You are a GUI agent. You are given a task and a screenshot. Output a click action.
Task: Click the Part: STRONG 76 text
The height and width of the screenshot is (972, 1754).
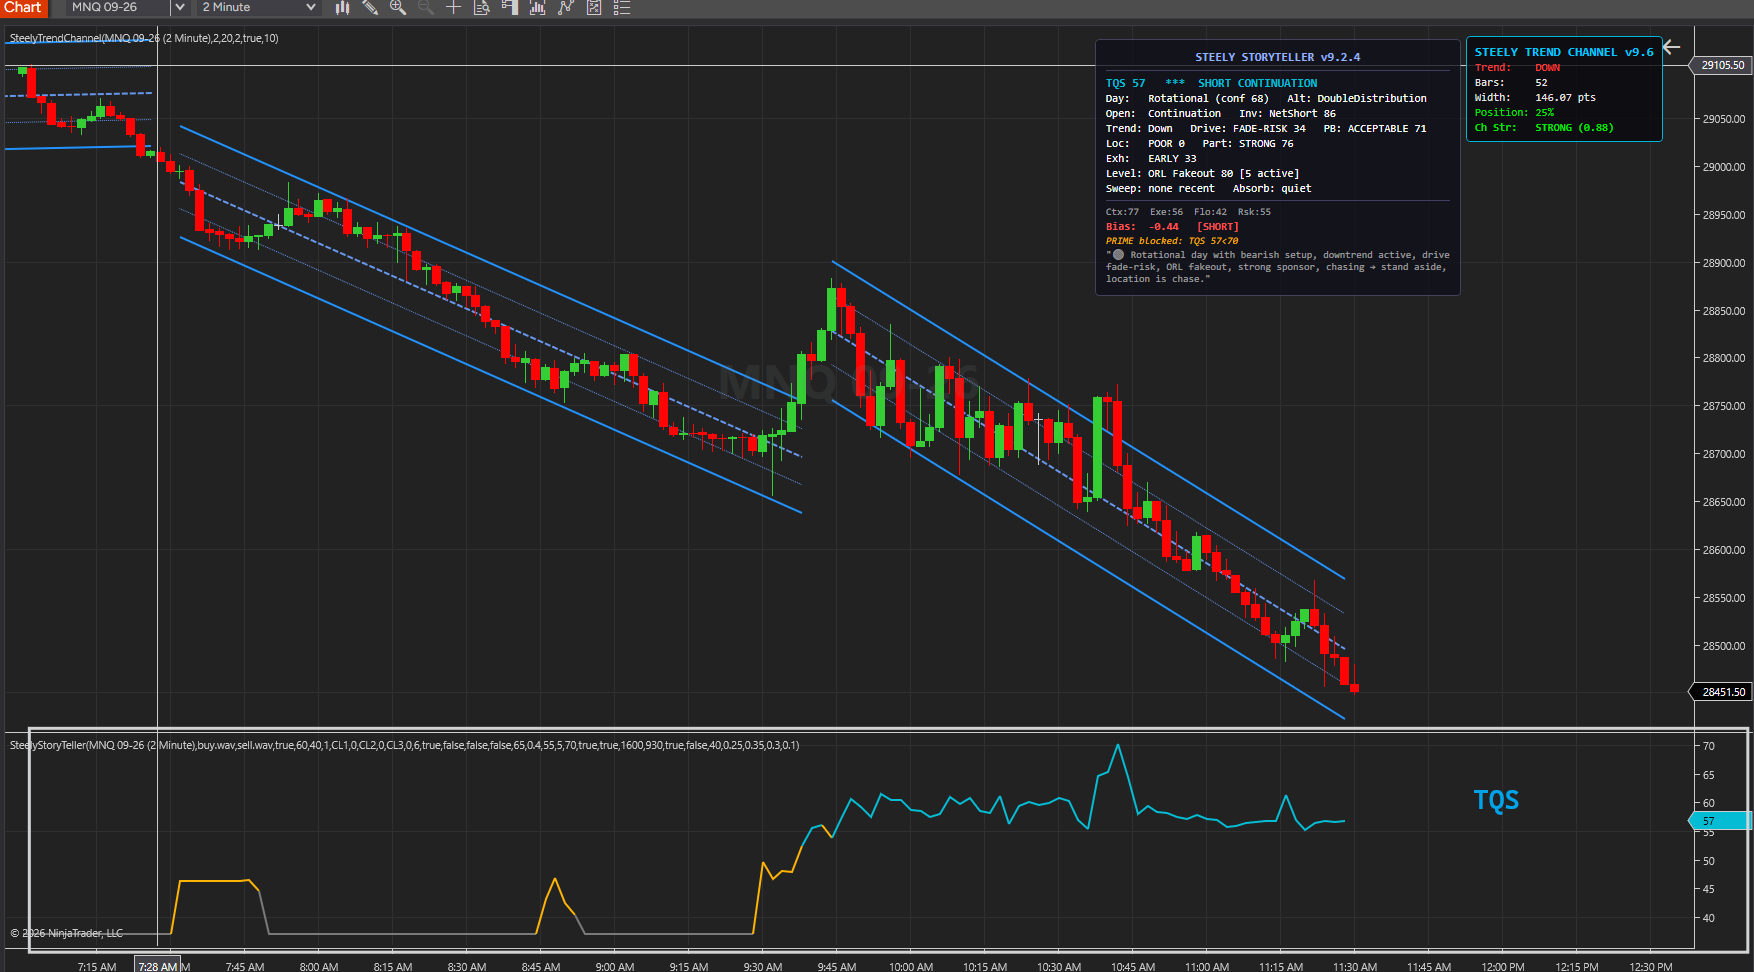click(1248, 143)
